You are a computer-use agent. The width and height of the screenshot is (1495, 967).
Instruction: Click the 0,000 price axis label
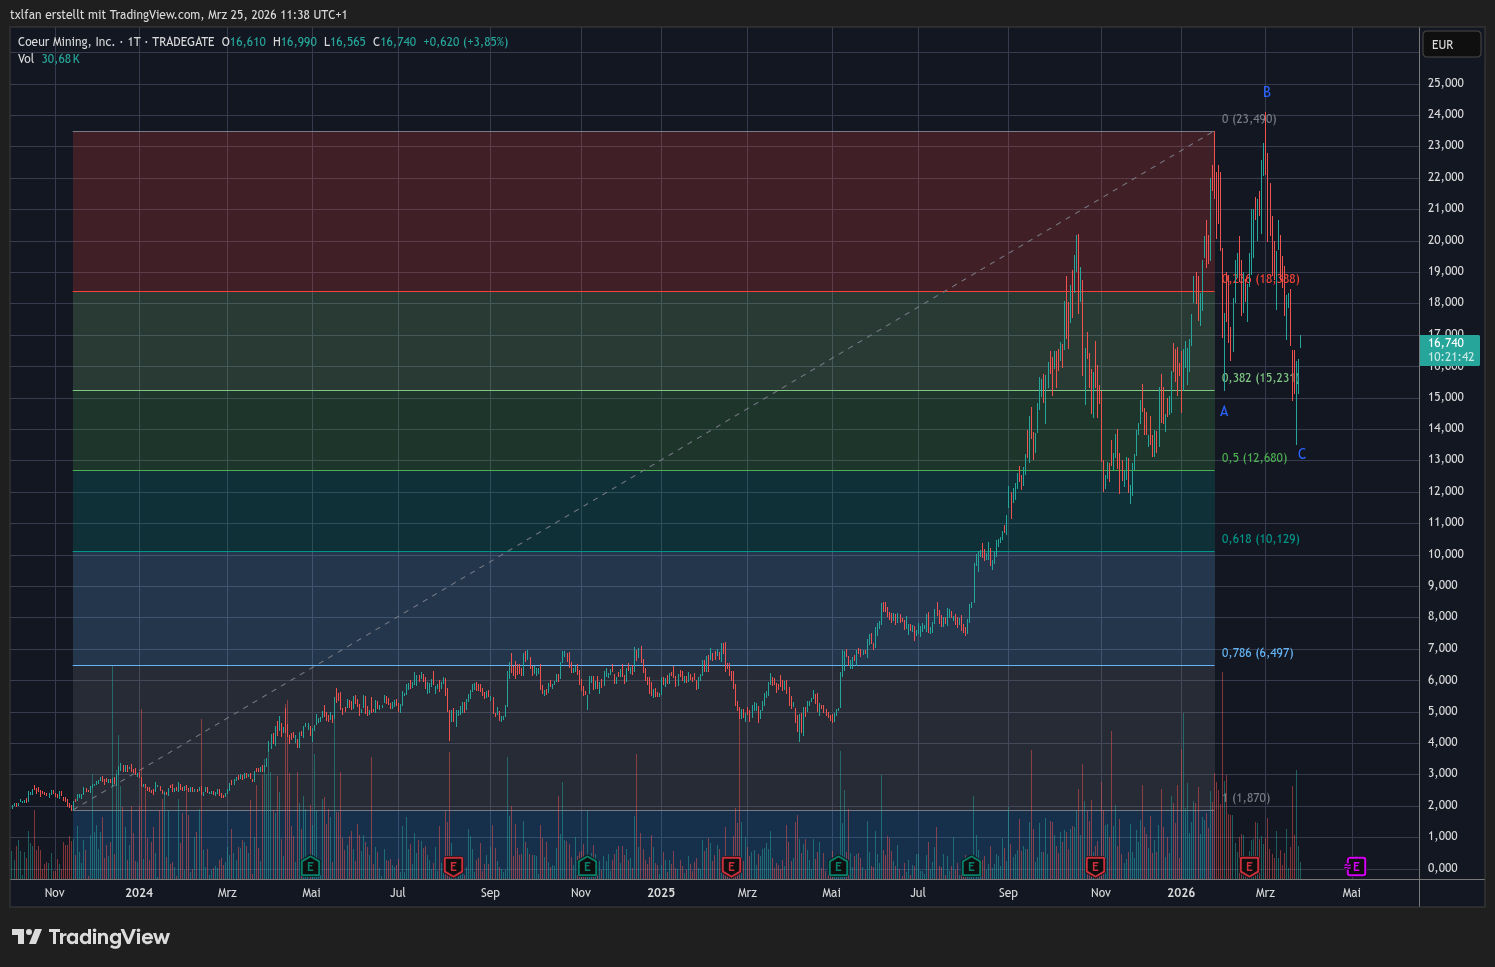[1443, 868]
